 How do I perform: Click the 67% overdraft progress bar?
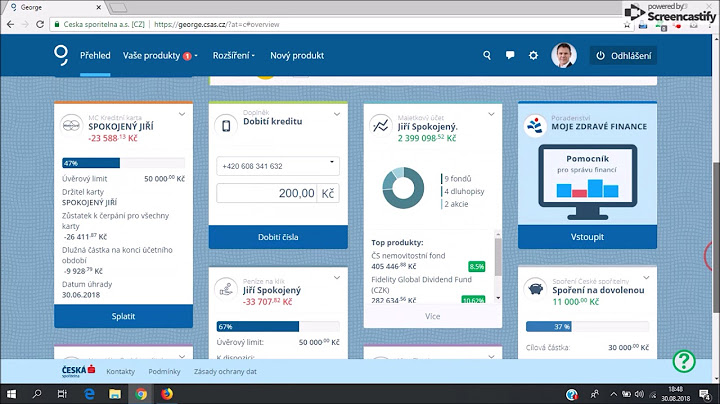pyautogui.click(x=278, y=326)
